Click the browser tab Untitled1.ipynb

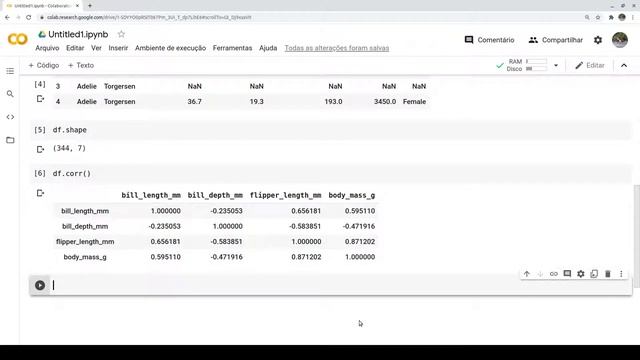(41, 6)
